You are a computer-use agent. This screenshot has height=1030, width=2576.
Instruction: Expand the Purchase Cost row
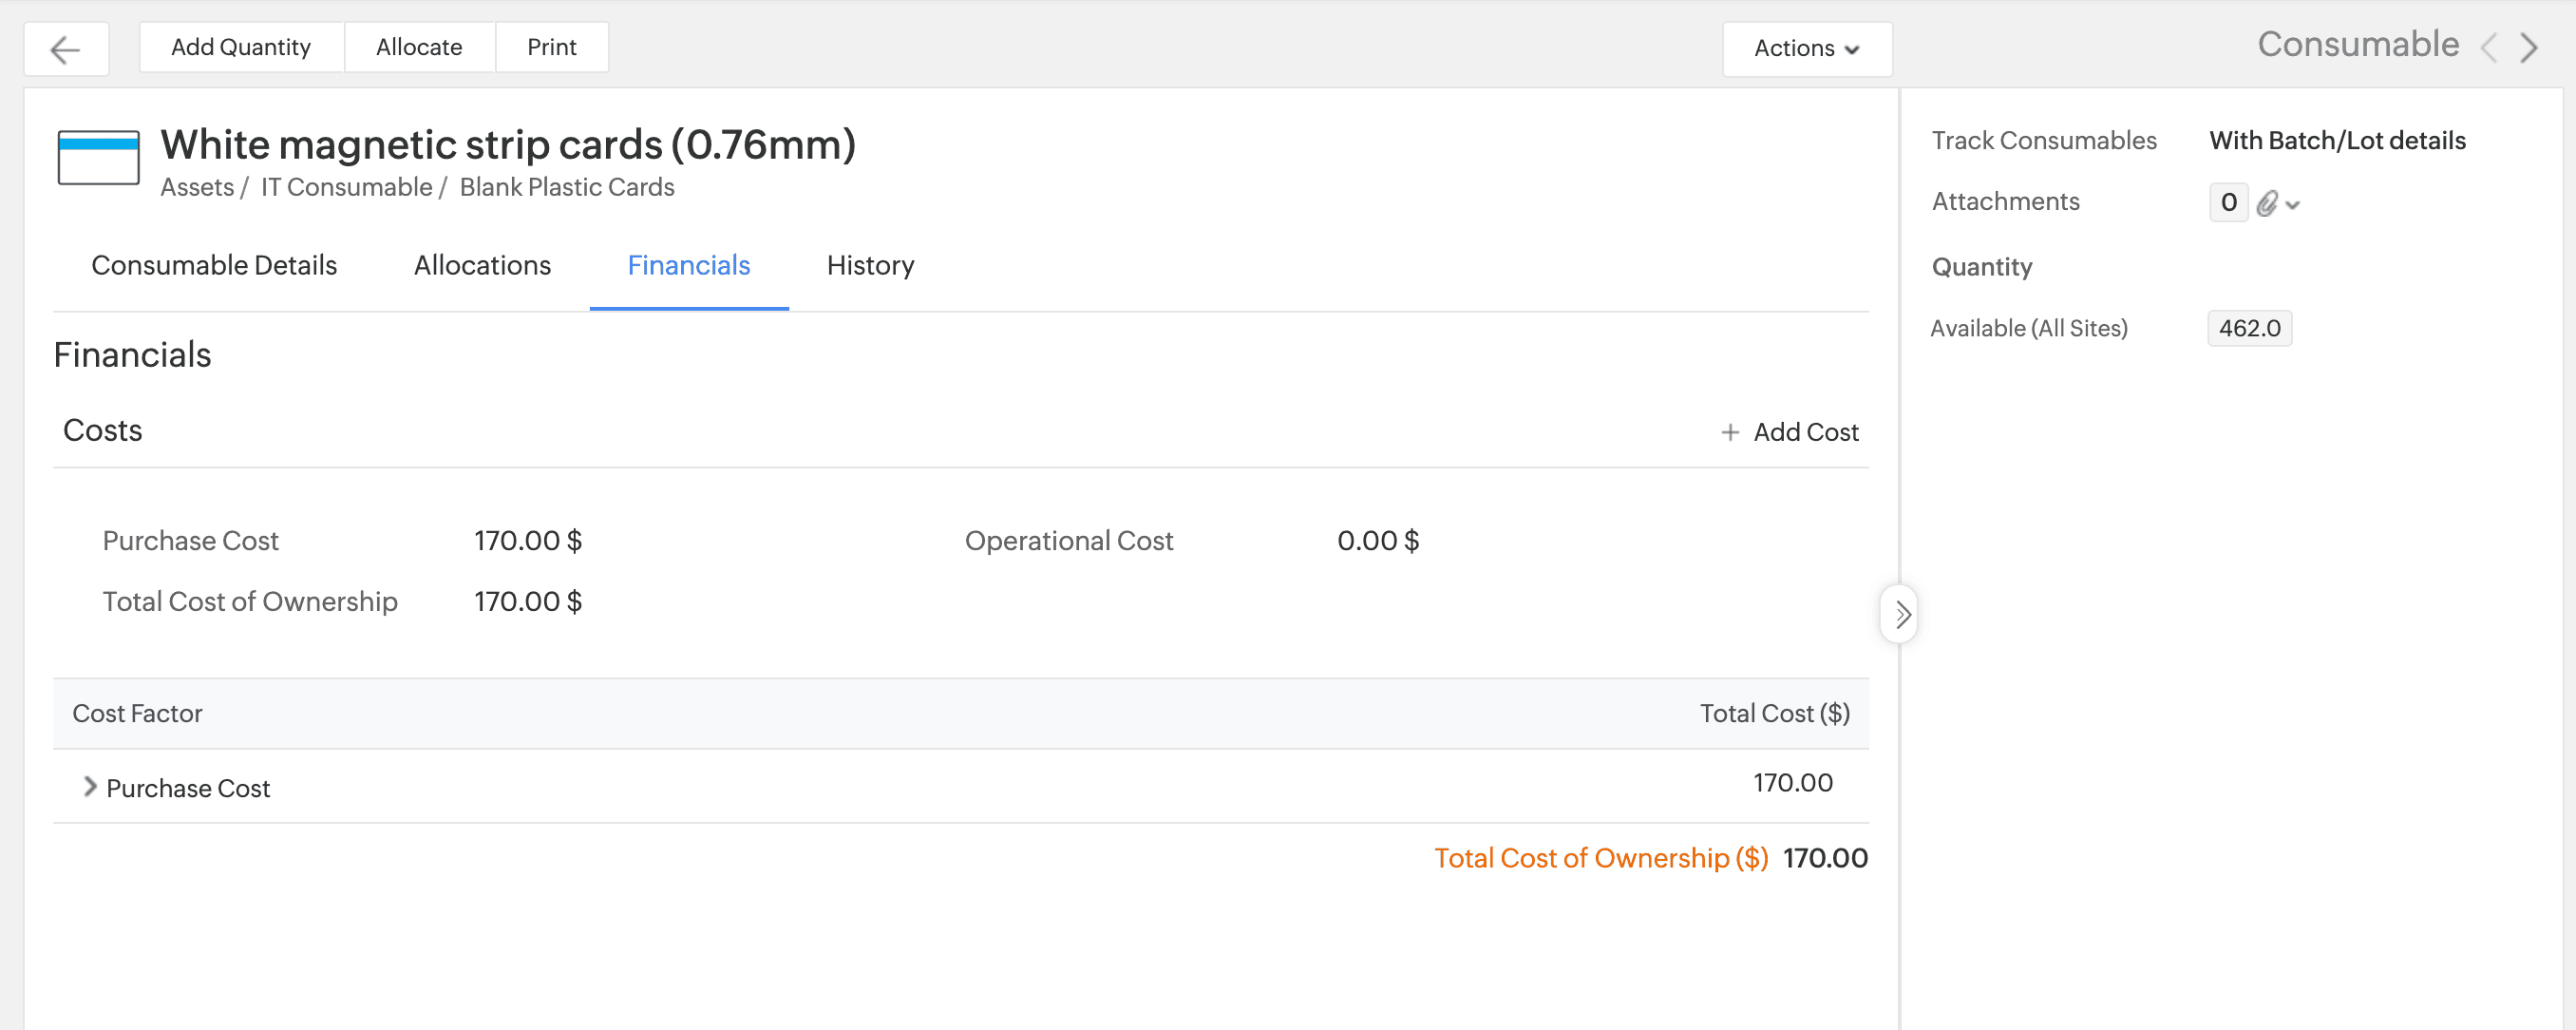(90, 787)
